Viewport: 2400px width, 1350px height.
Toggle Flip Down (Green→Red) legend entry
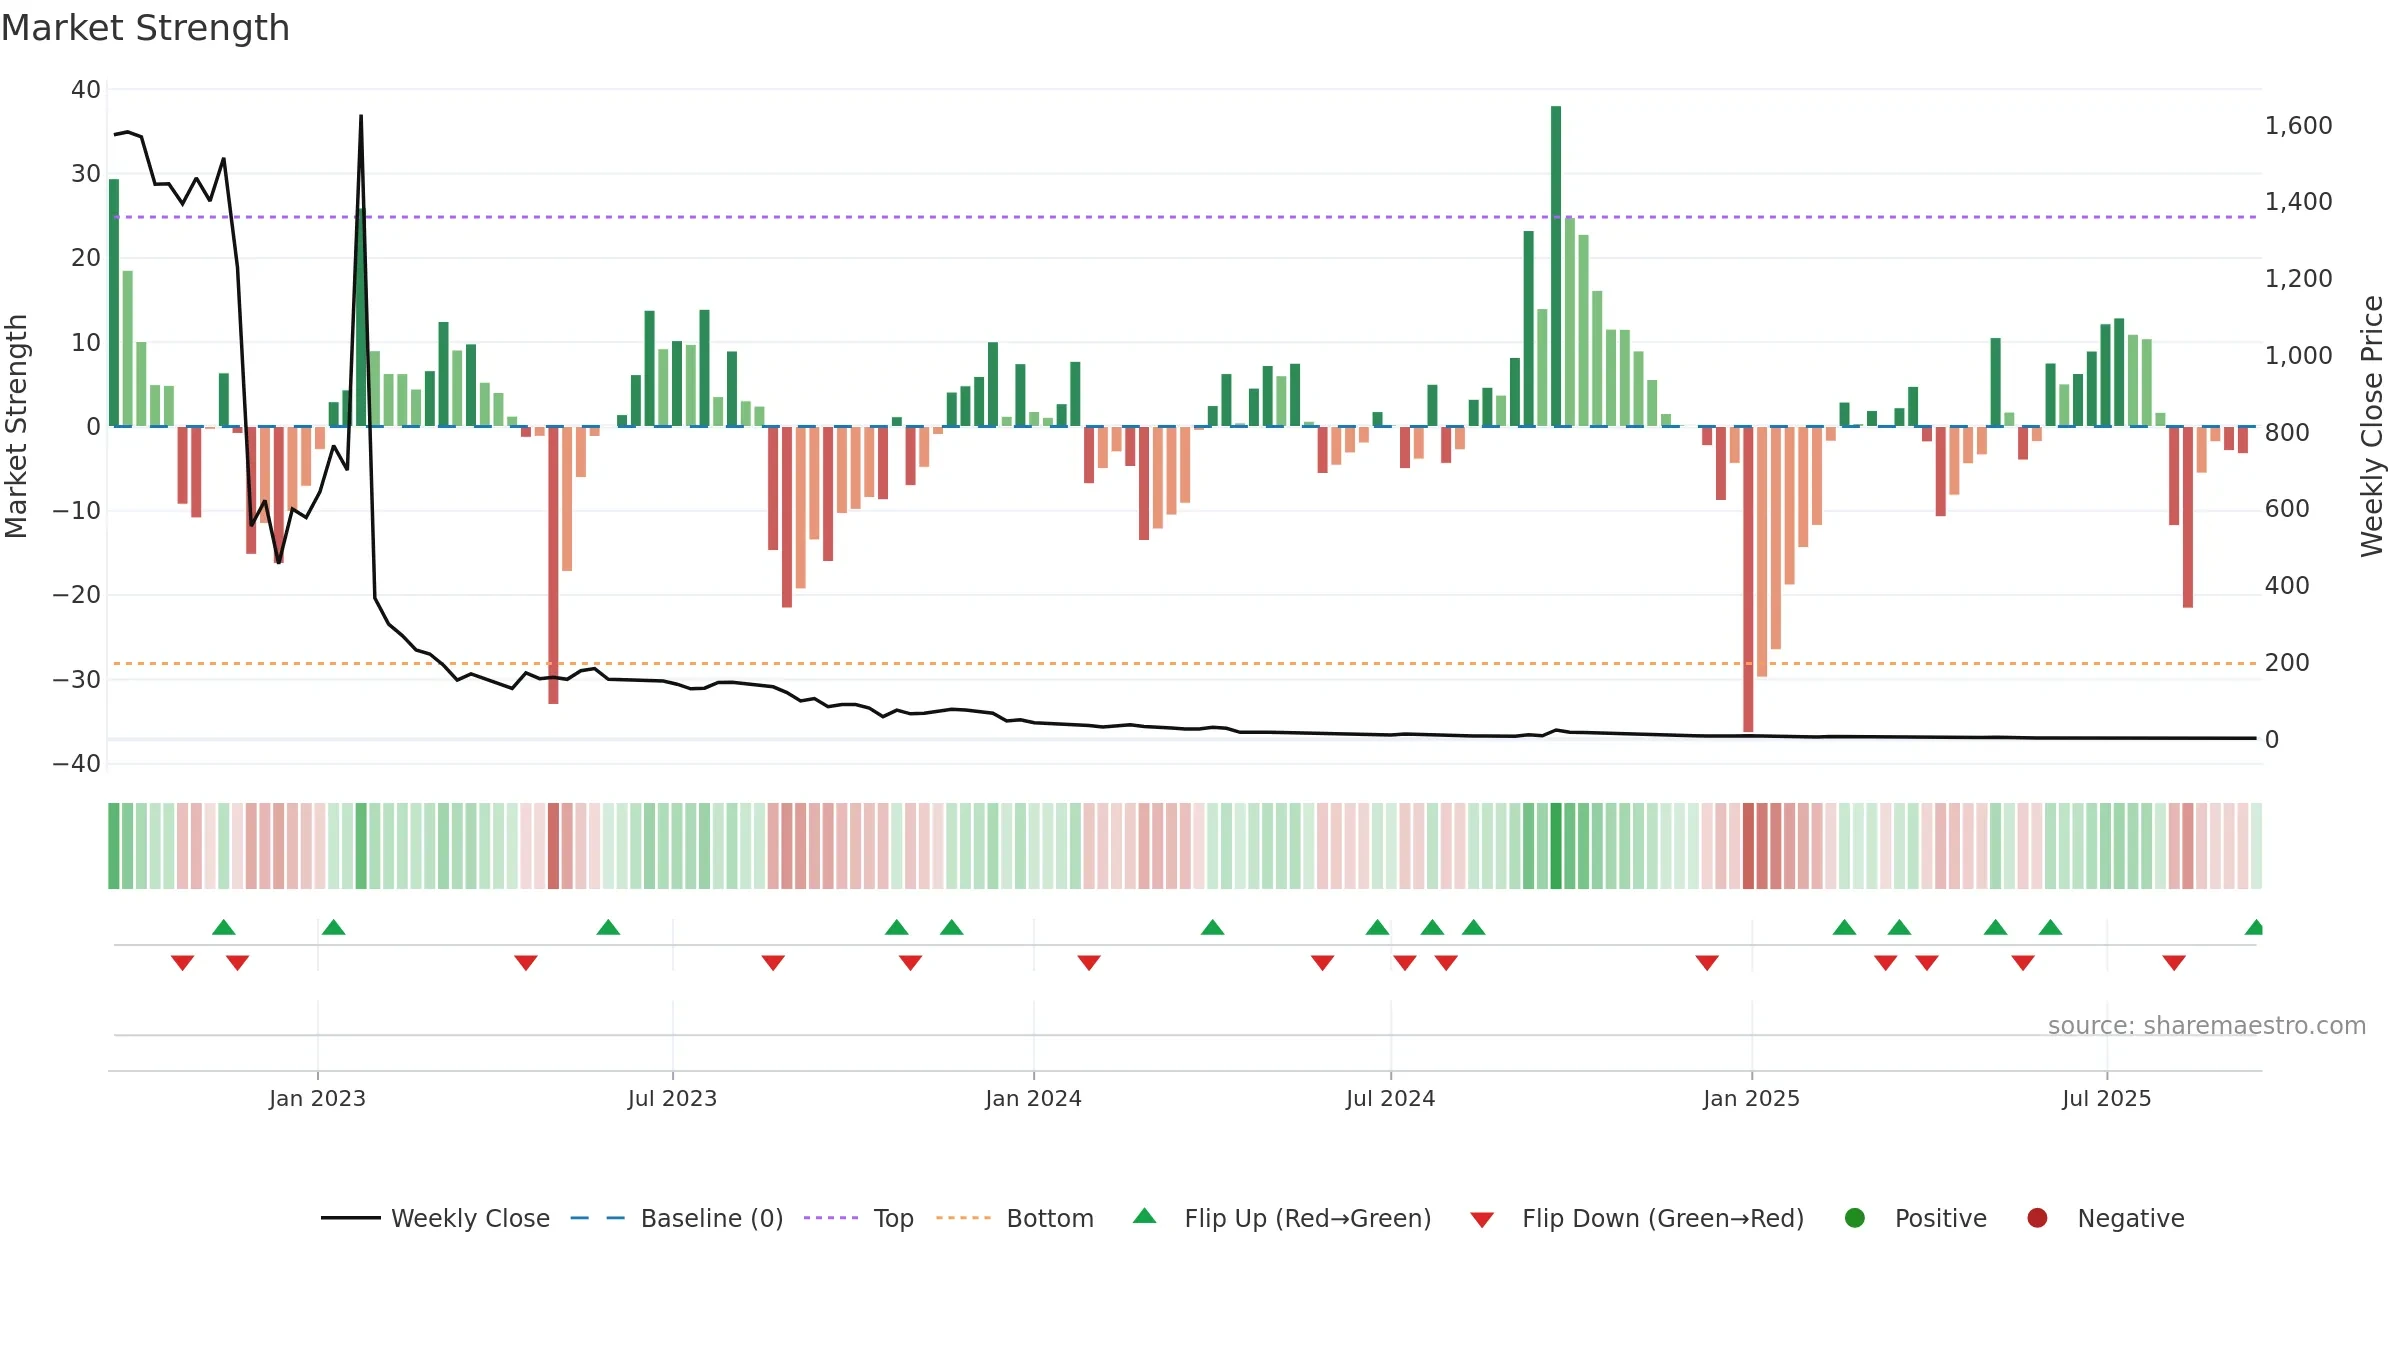1637,1218
